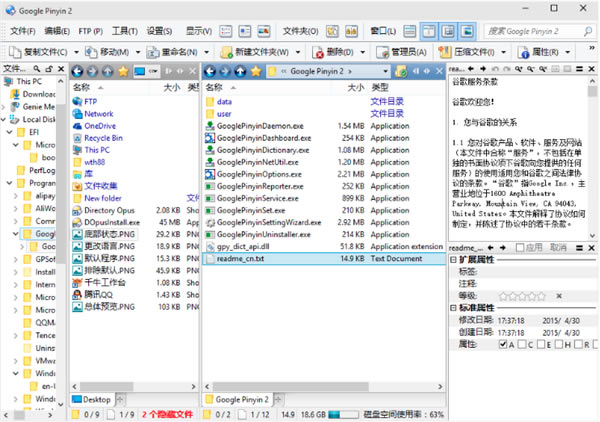Toggle the A (archive) attribute checkbox

[502, 345]
